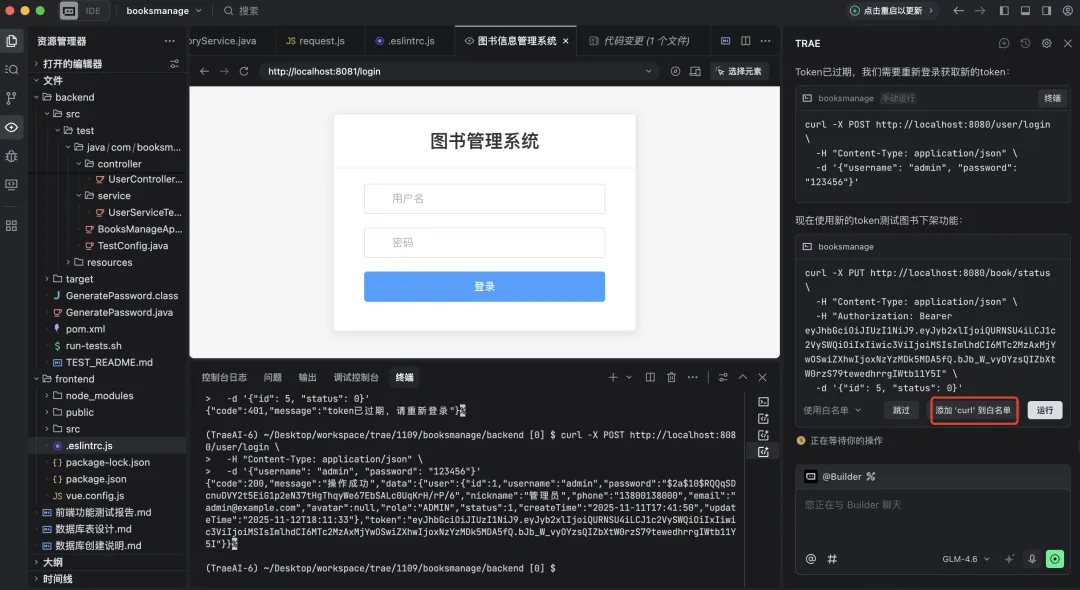Screen dimensions: 1080x590
Task: Close the terminal panel
Action: coord(762,377)
